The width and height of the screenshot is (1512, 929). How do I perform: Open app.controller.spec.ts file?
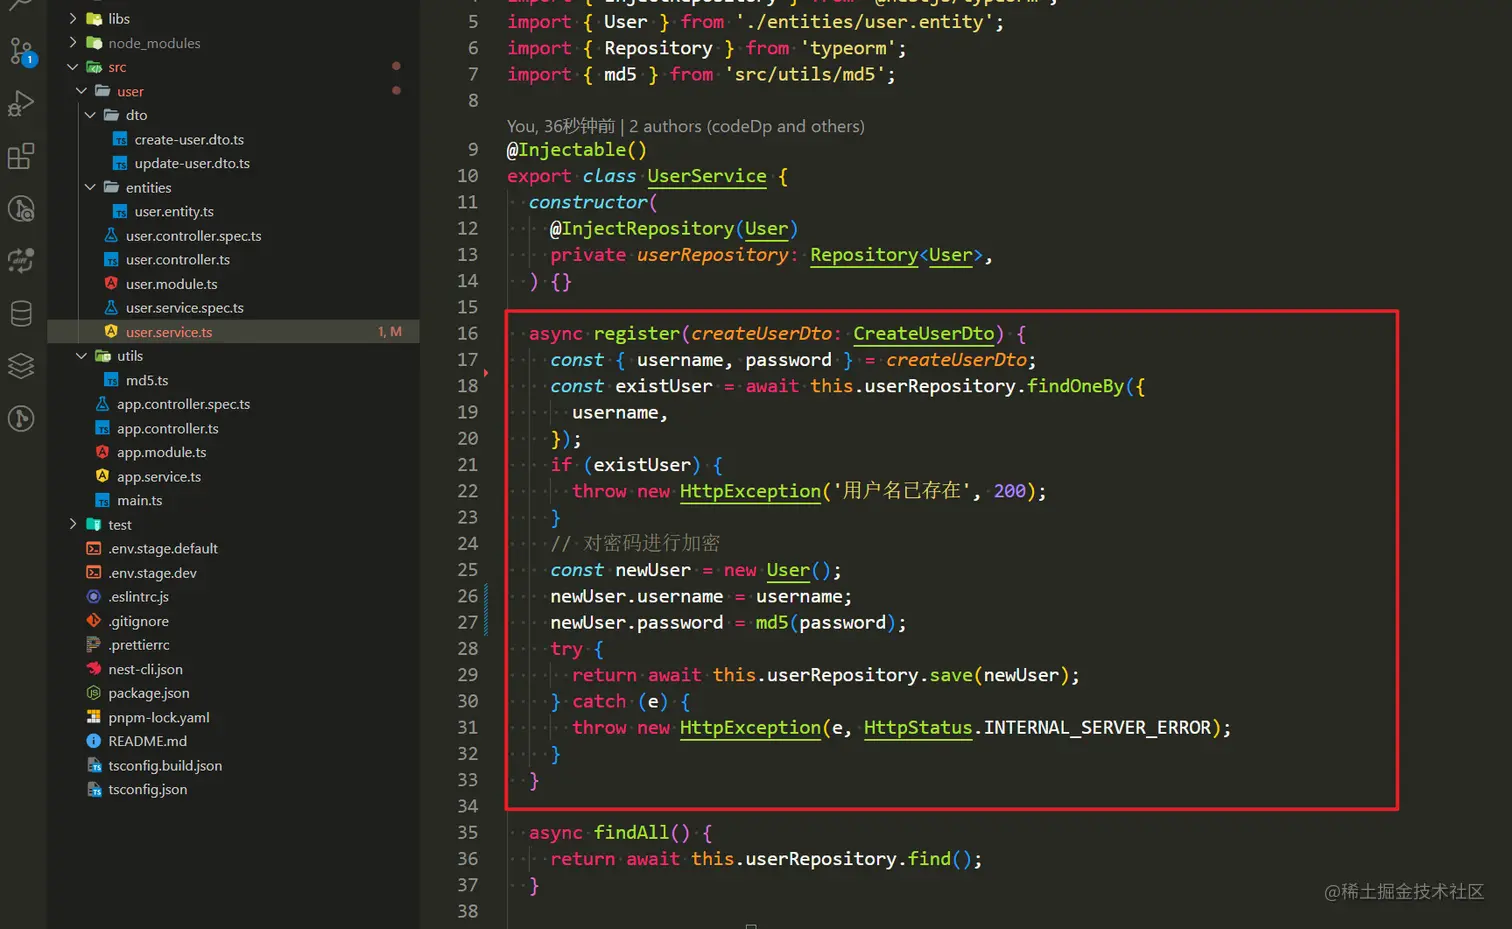coord(183,404)
